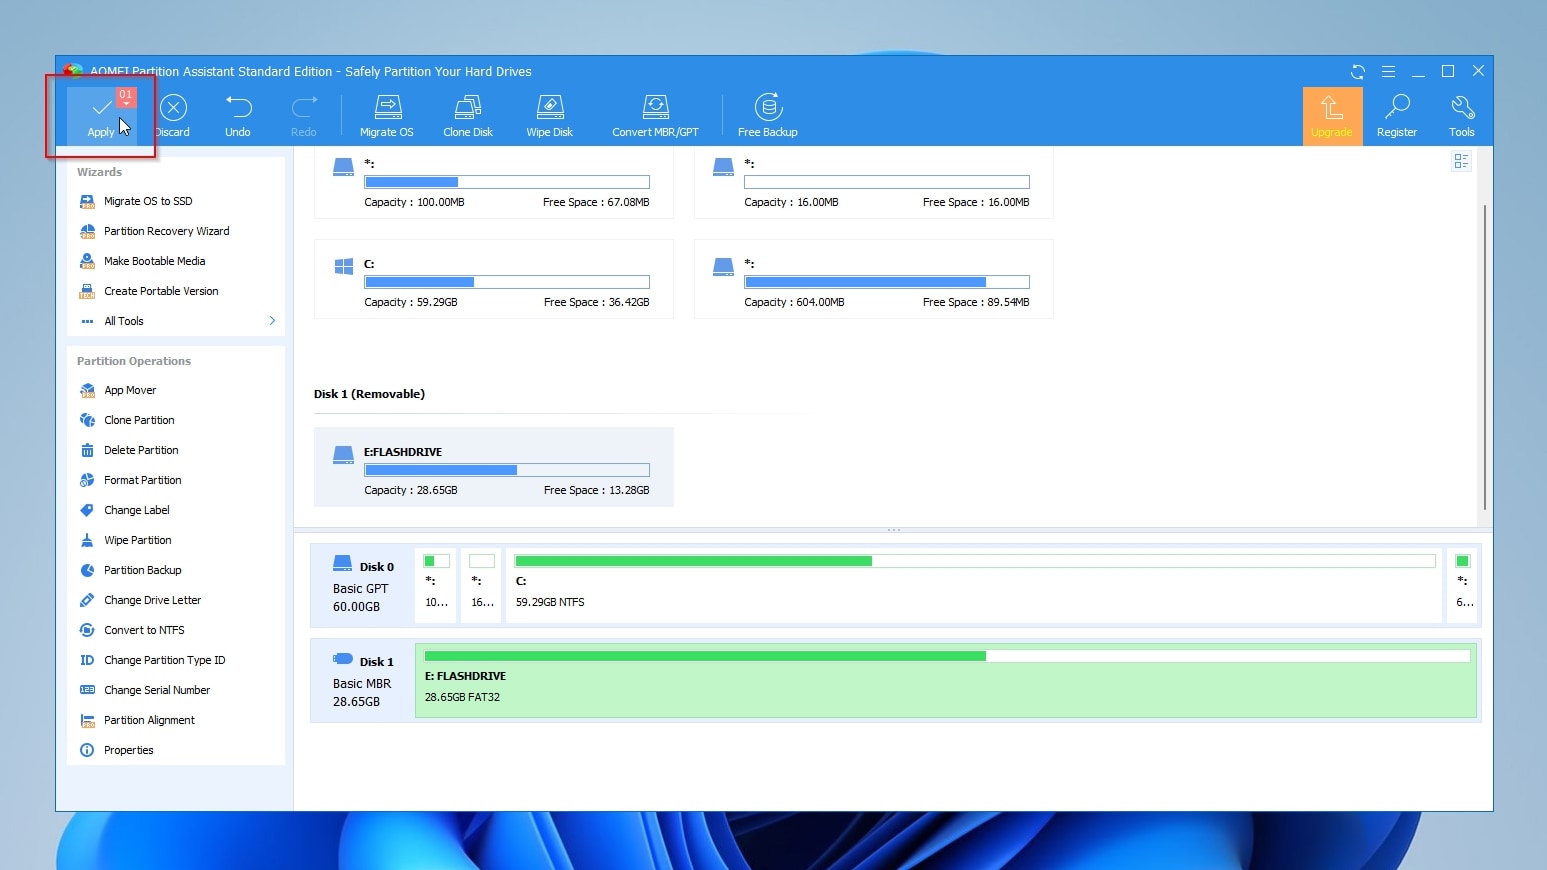Click the Disk 1 Basic MBR header
The height and width of the screenshot is (870, 1547).
coord(363,681)
